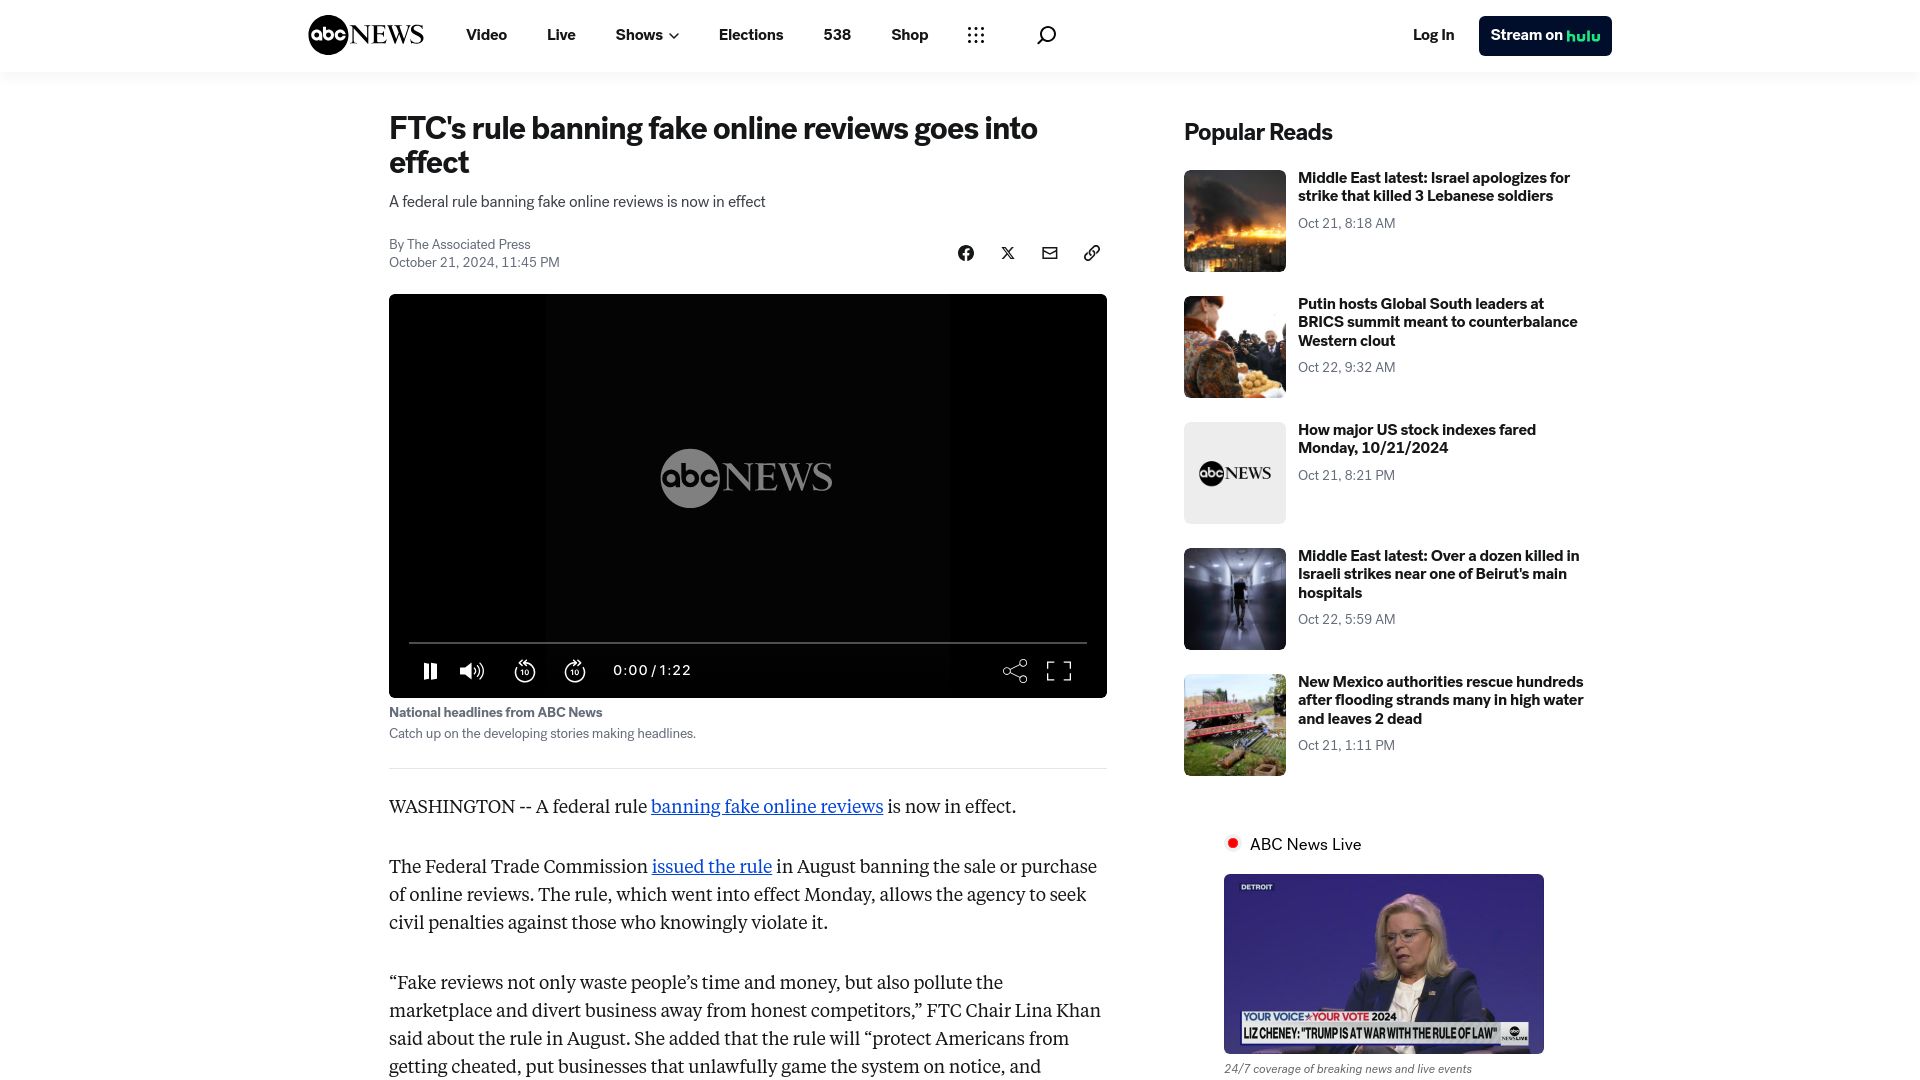Pause the video player
Image resolution: width=1920 pixels, height=1080 pixels.
coord(430,671)
